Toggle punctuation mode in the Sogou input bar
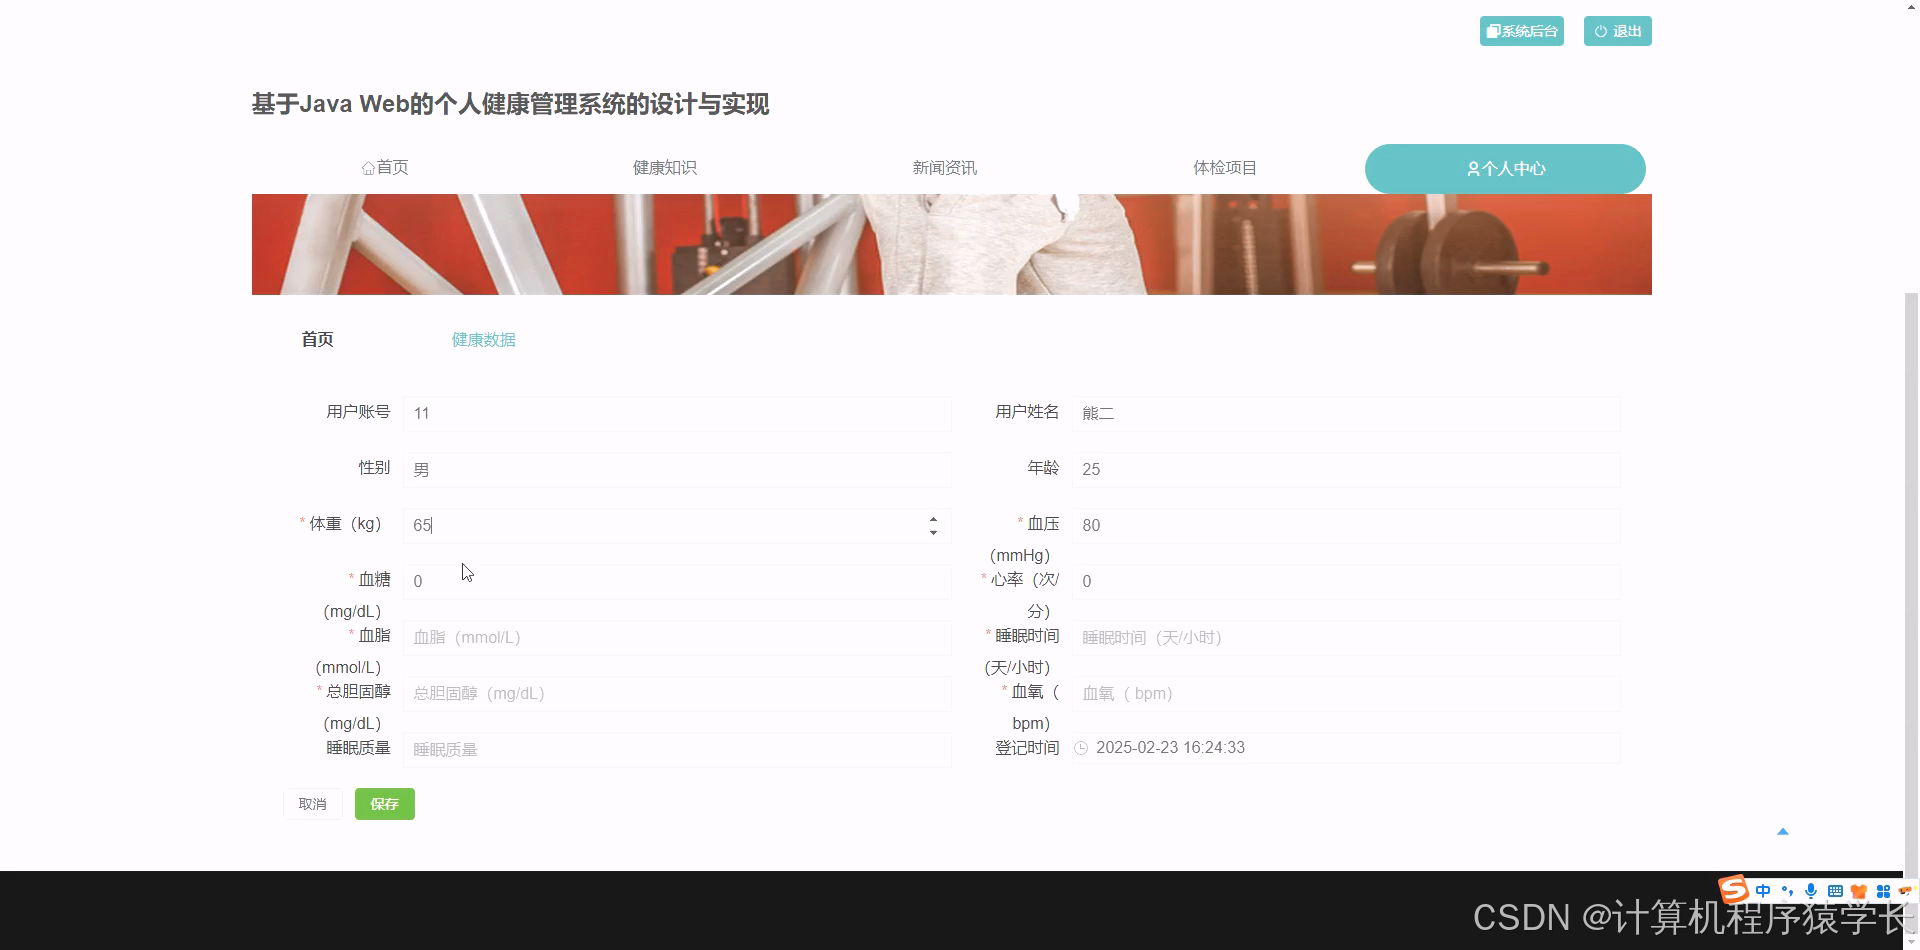The width and height of the screenshot is (1920, 950). (1788, 890)
